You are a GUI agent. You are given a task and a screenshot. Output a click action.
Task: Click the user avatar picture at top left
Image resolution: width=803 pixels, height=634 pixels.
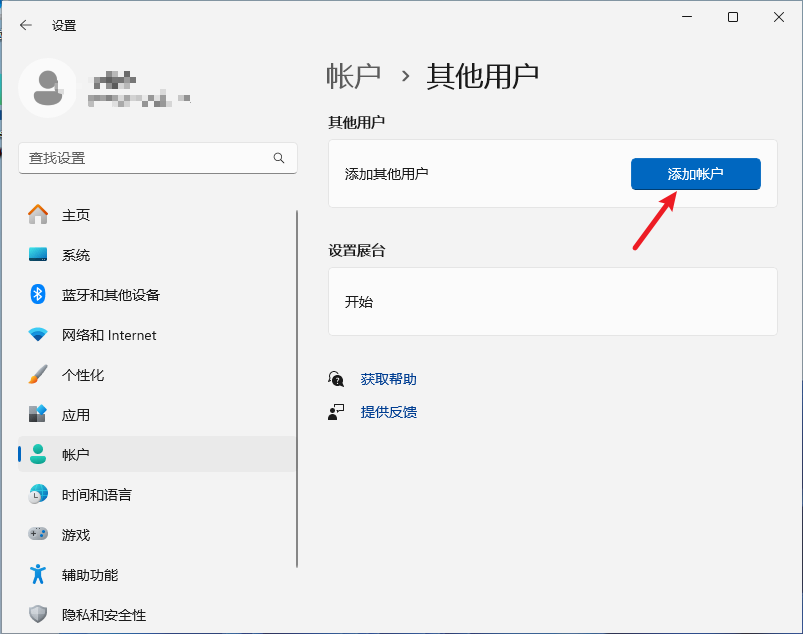47,88
